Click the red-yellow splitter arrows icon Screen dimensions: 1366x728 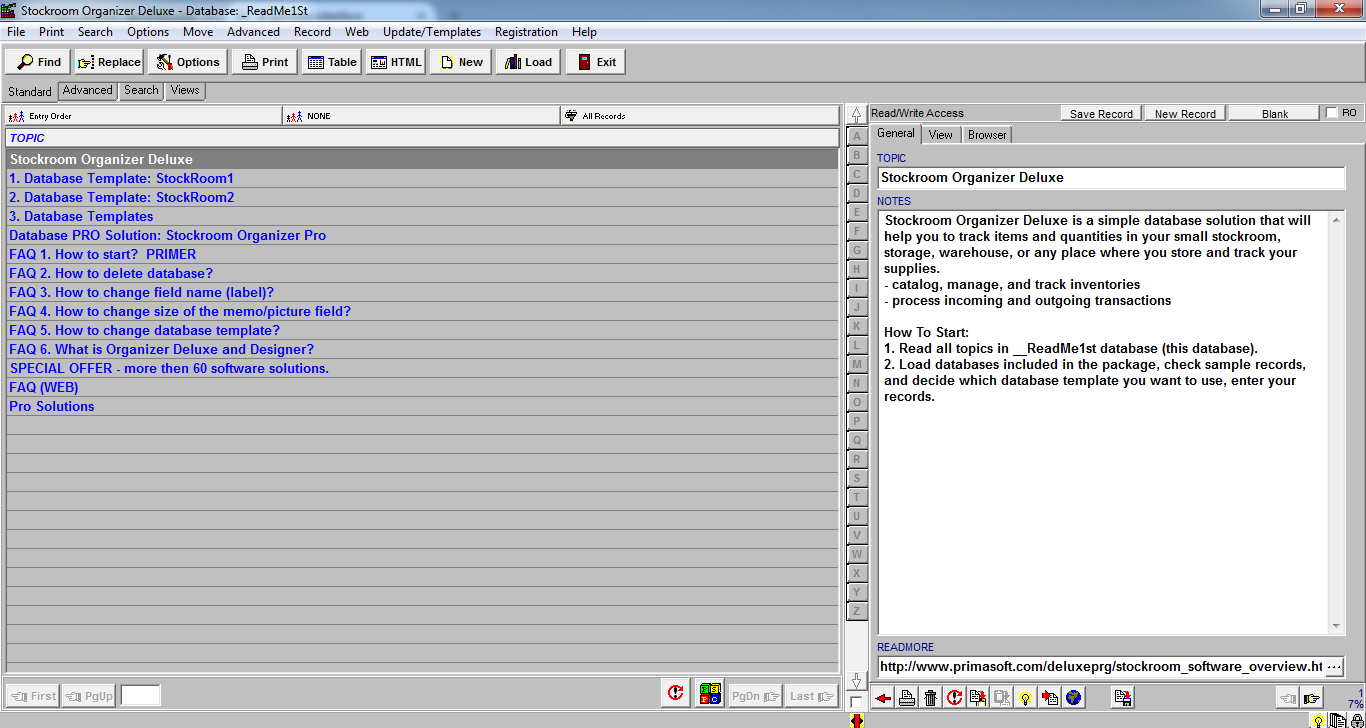(857, 720)
